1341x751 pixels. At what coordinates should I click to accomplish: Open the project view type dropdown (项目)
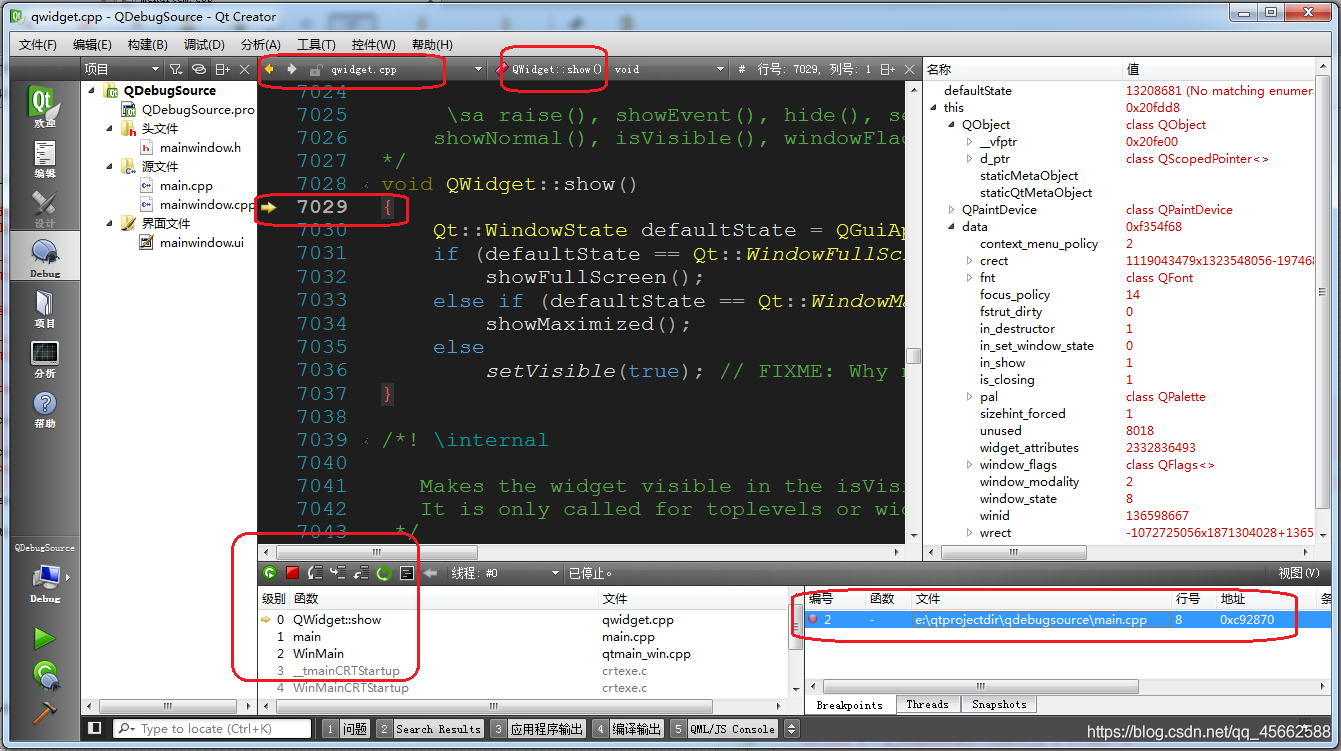(x=121, y=69)
